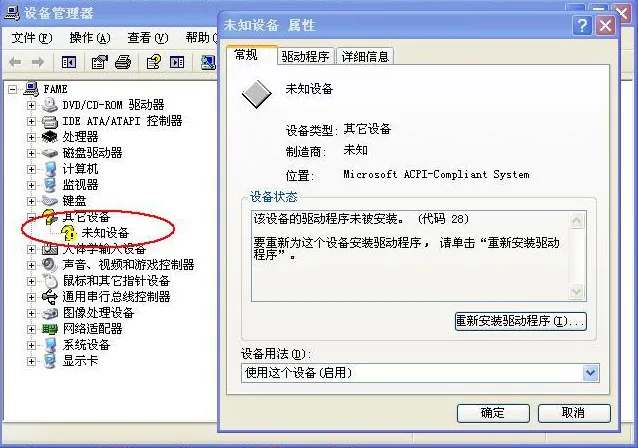This screenshot has height=448, width=638.
Task: Open the 设备用法 dropdown list
Action: pos(591,373)
